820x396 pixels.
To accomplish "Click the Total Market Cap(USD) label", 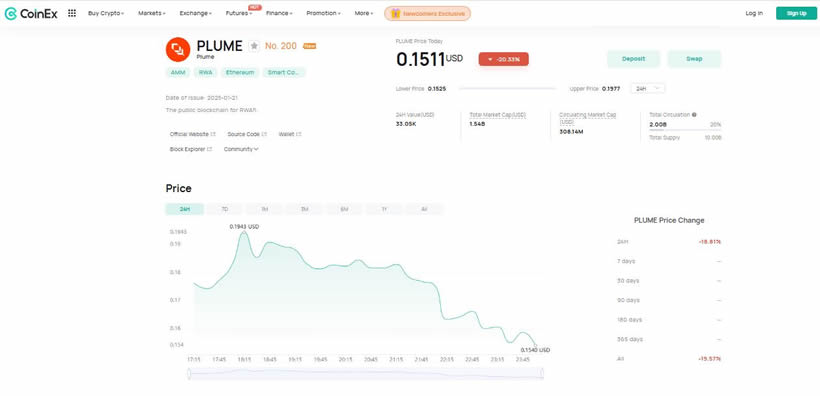I will (x=497, y=115).
